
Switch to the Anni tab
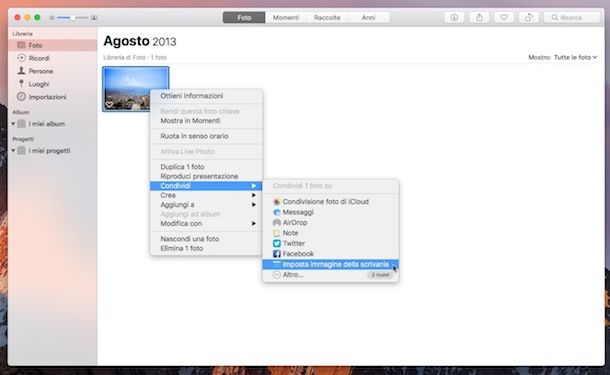pos(368,18)
